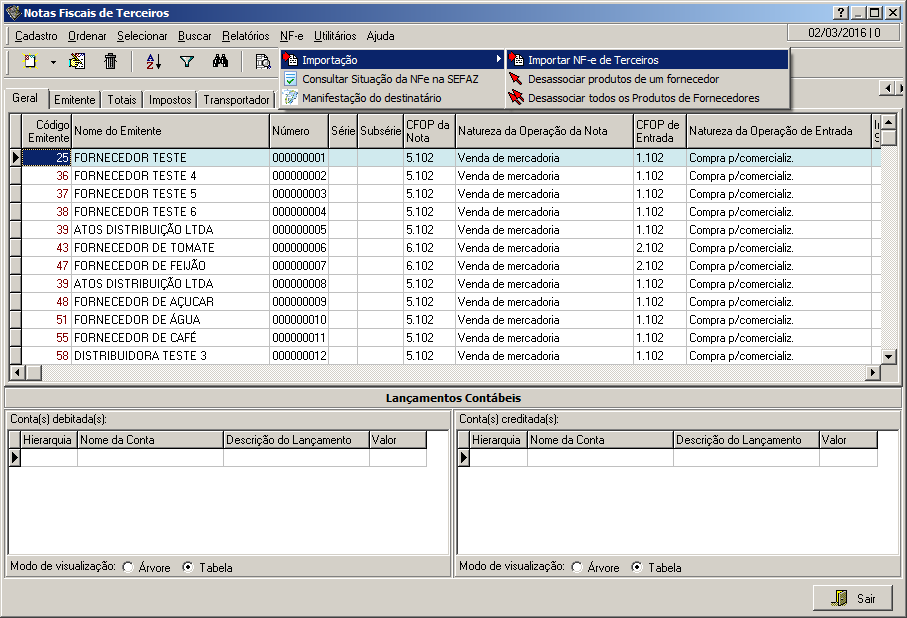
Task: Click the funnel filter icon
Action: coord(186,61)
